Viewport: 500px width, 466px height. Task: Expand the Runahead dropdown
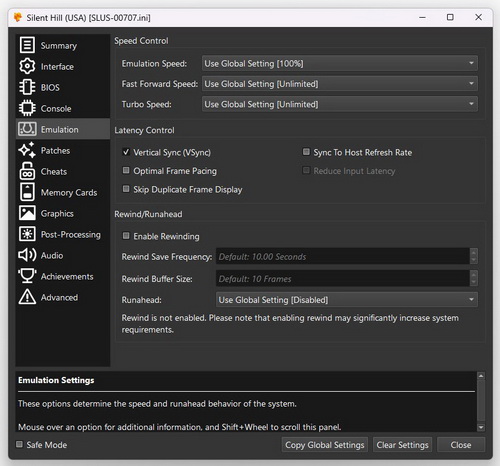(x=347, y=300)
